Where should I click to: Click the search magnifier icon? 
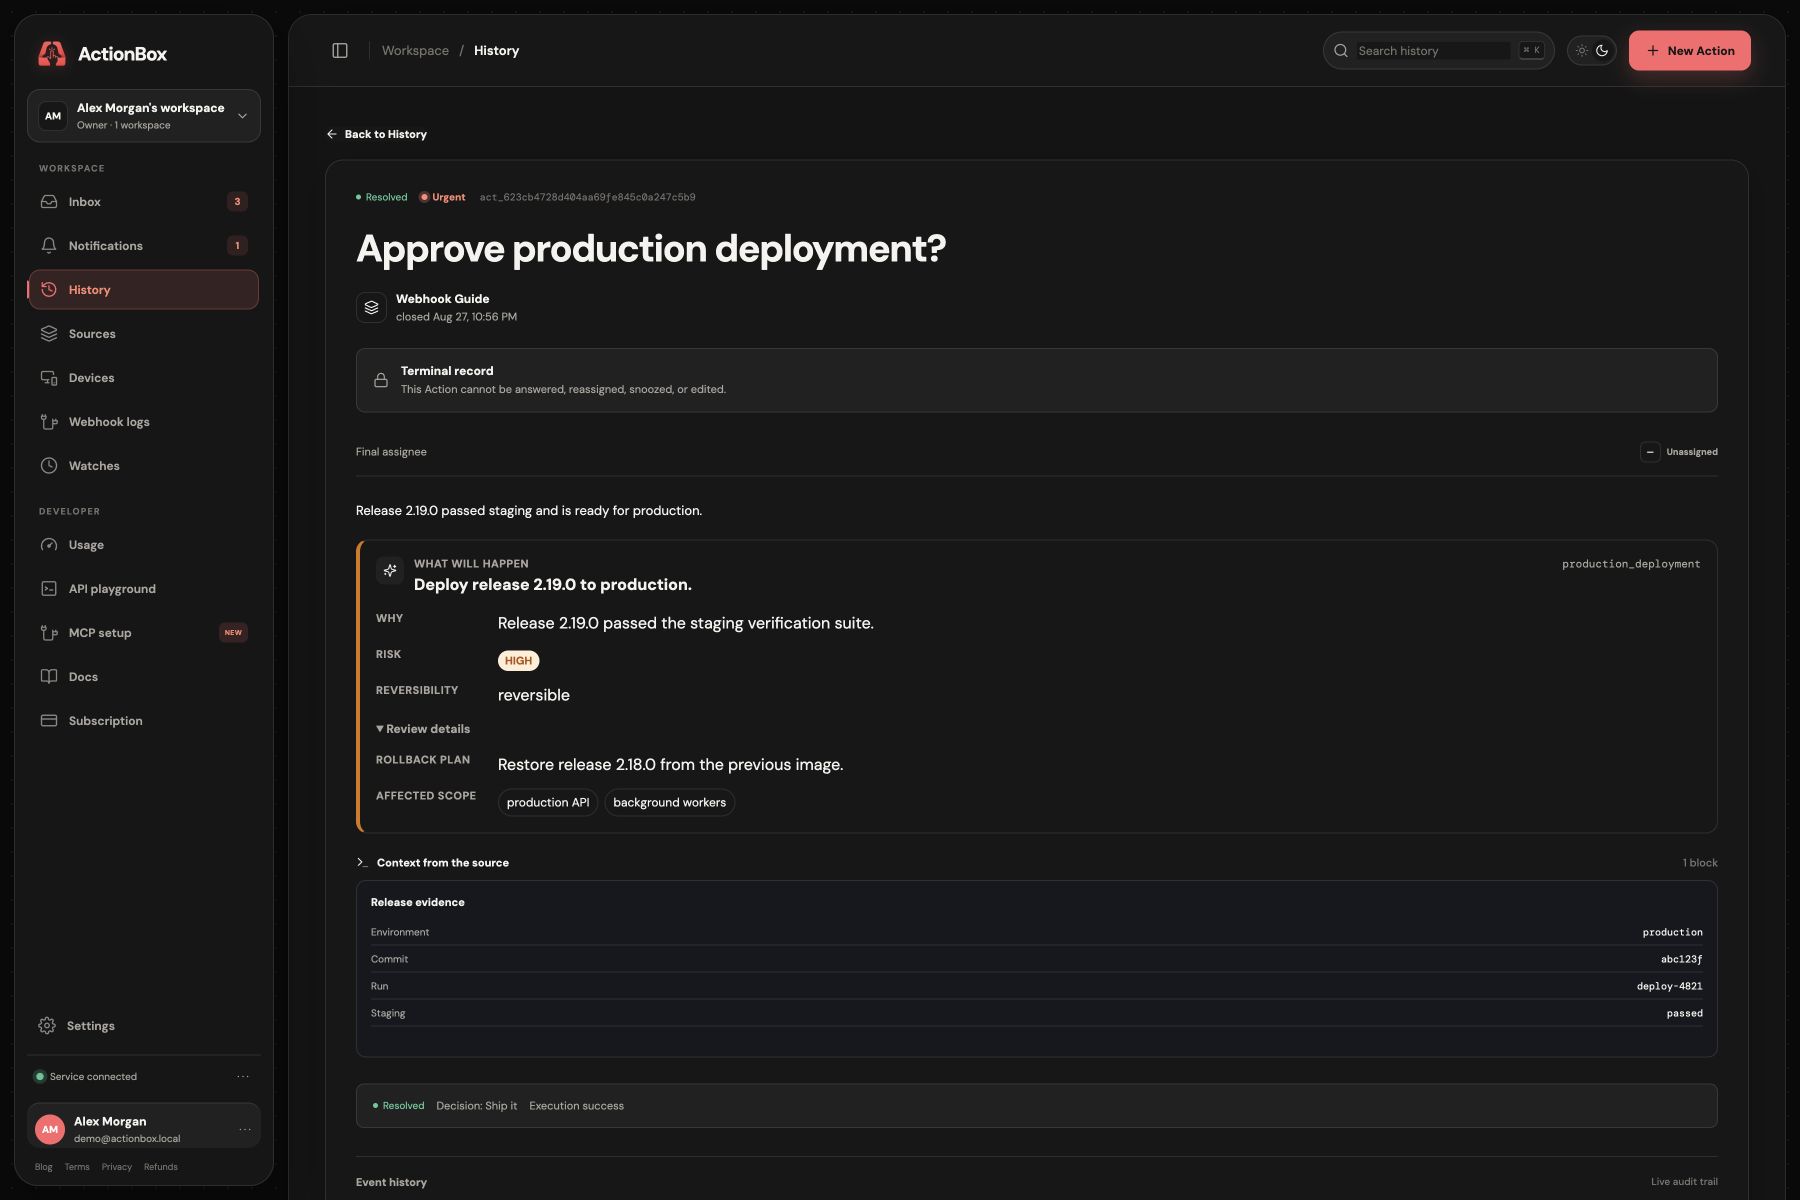[1341, 50]
